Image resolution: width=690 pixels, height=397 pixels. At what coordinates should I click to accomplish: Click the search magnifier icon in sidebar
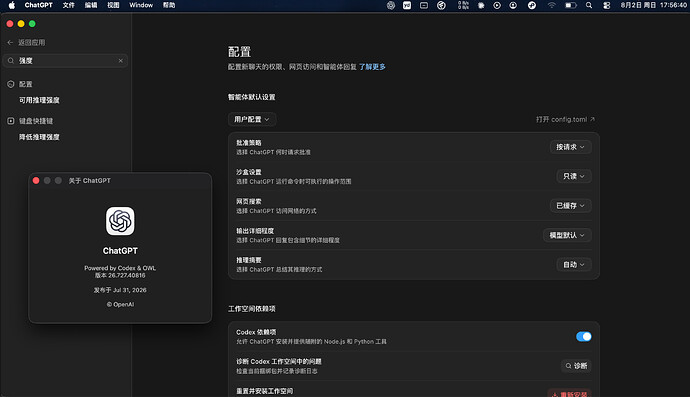(x=11, y=61)
